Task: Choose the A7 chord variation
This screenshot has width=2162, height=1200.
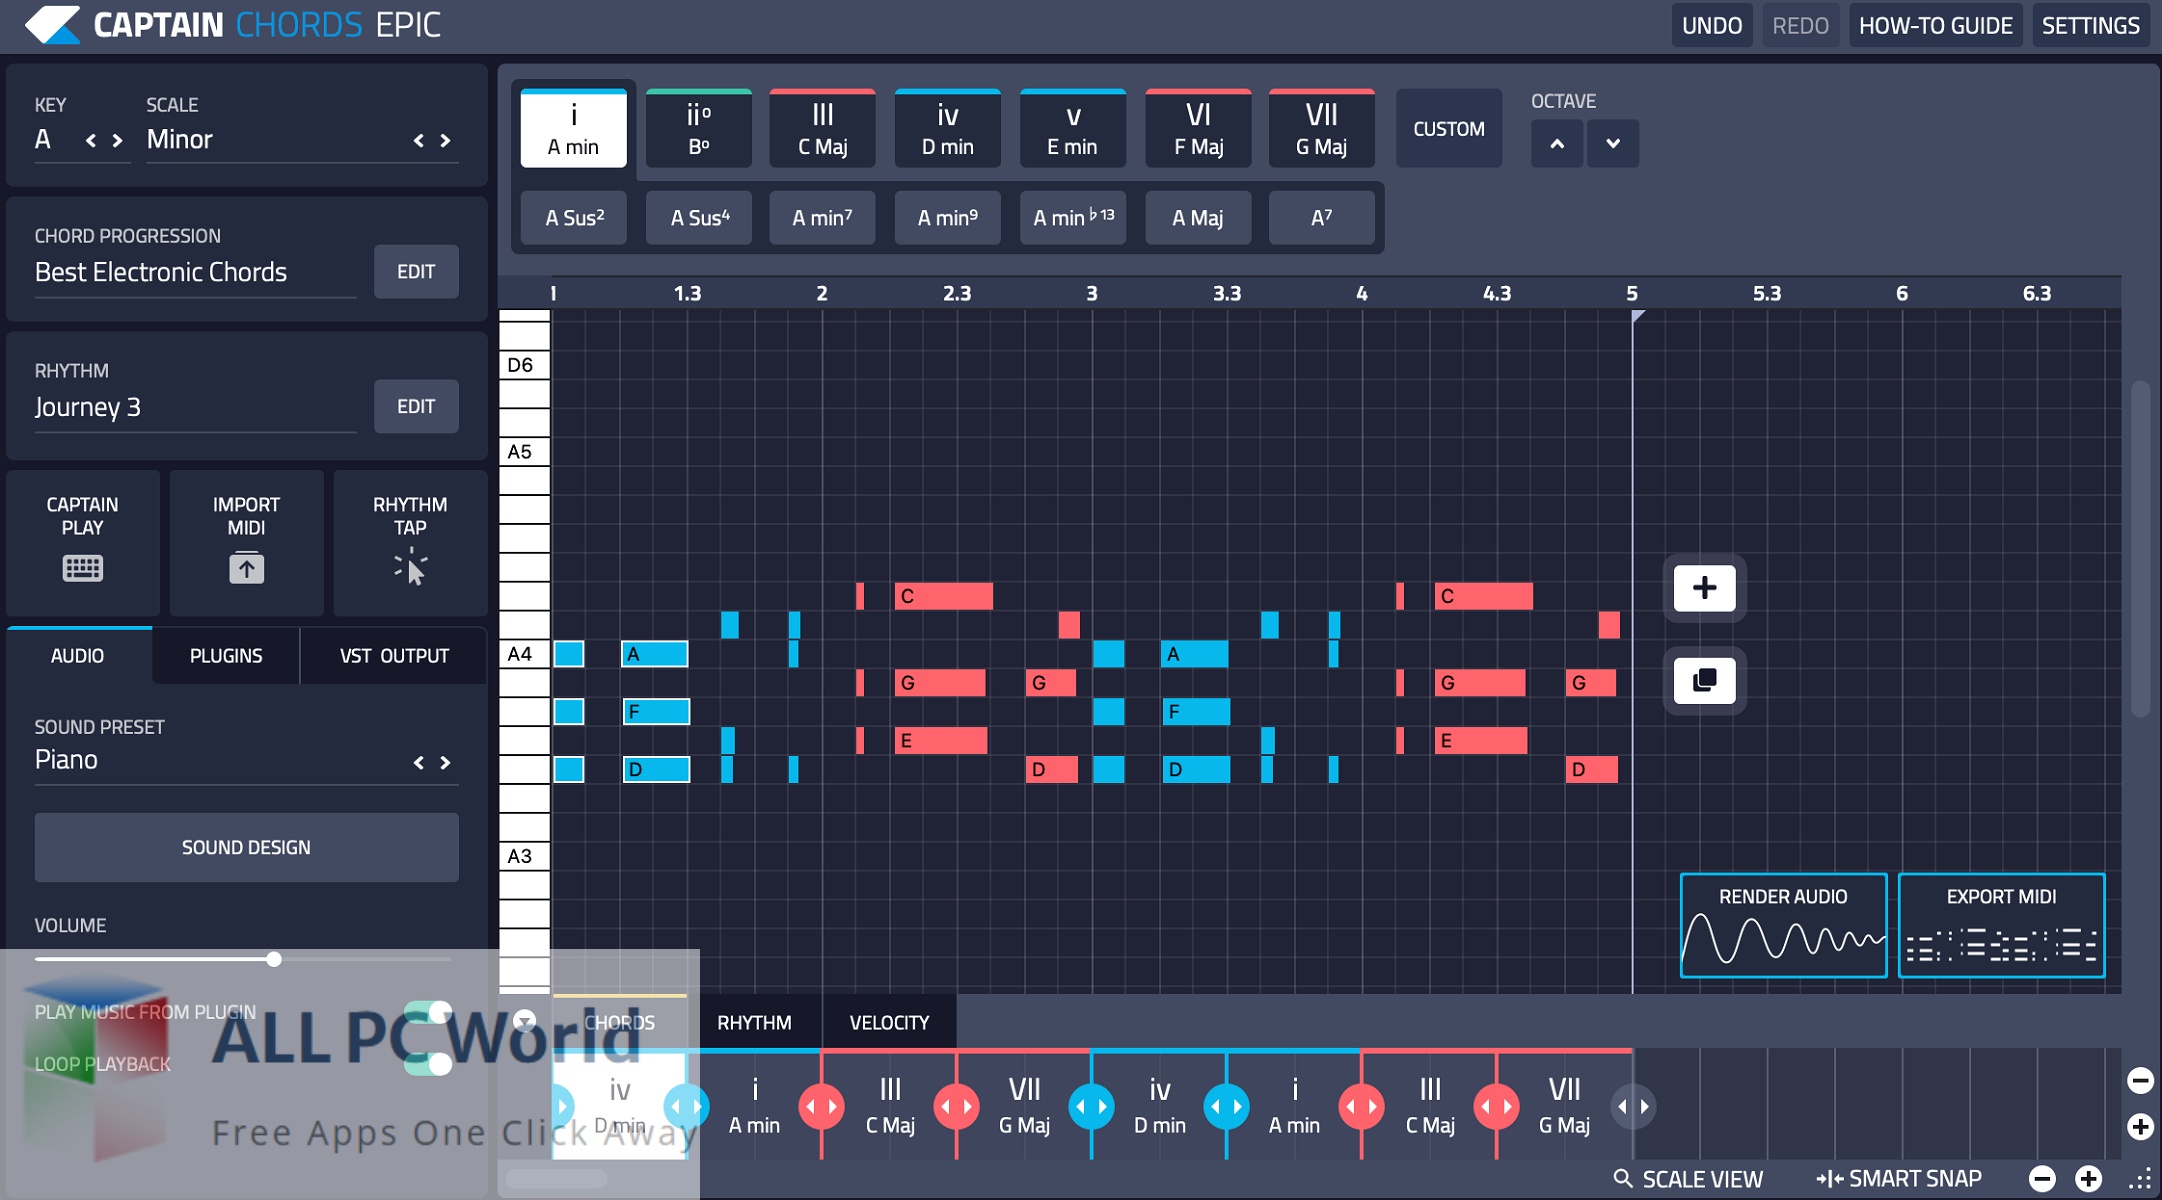Action: [1321, 217]
